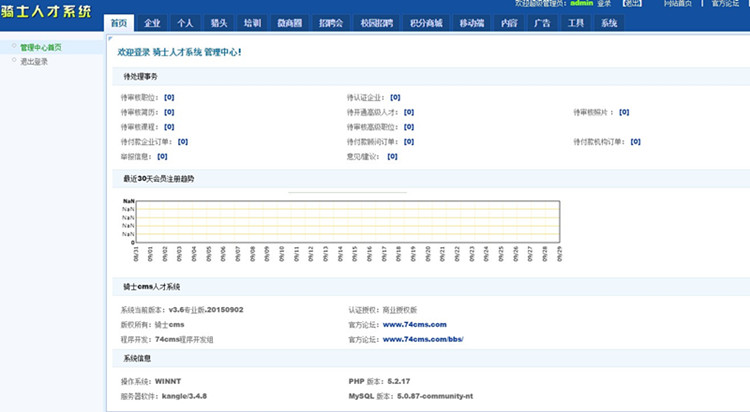Open the 意见建议 count [0]

point(392,156)
